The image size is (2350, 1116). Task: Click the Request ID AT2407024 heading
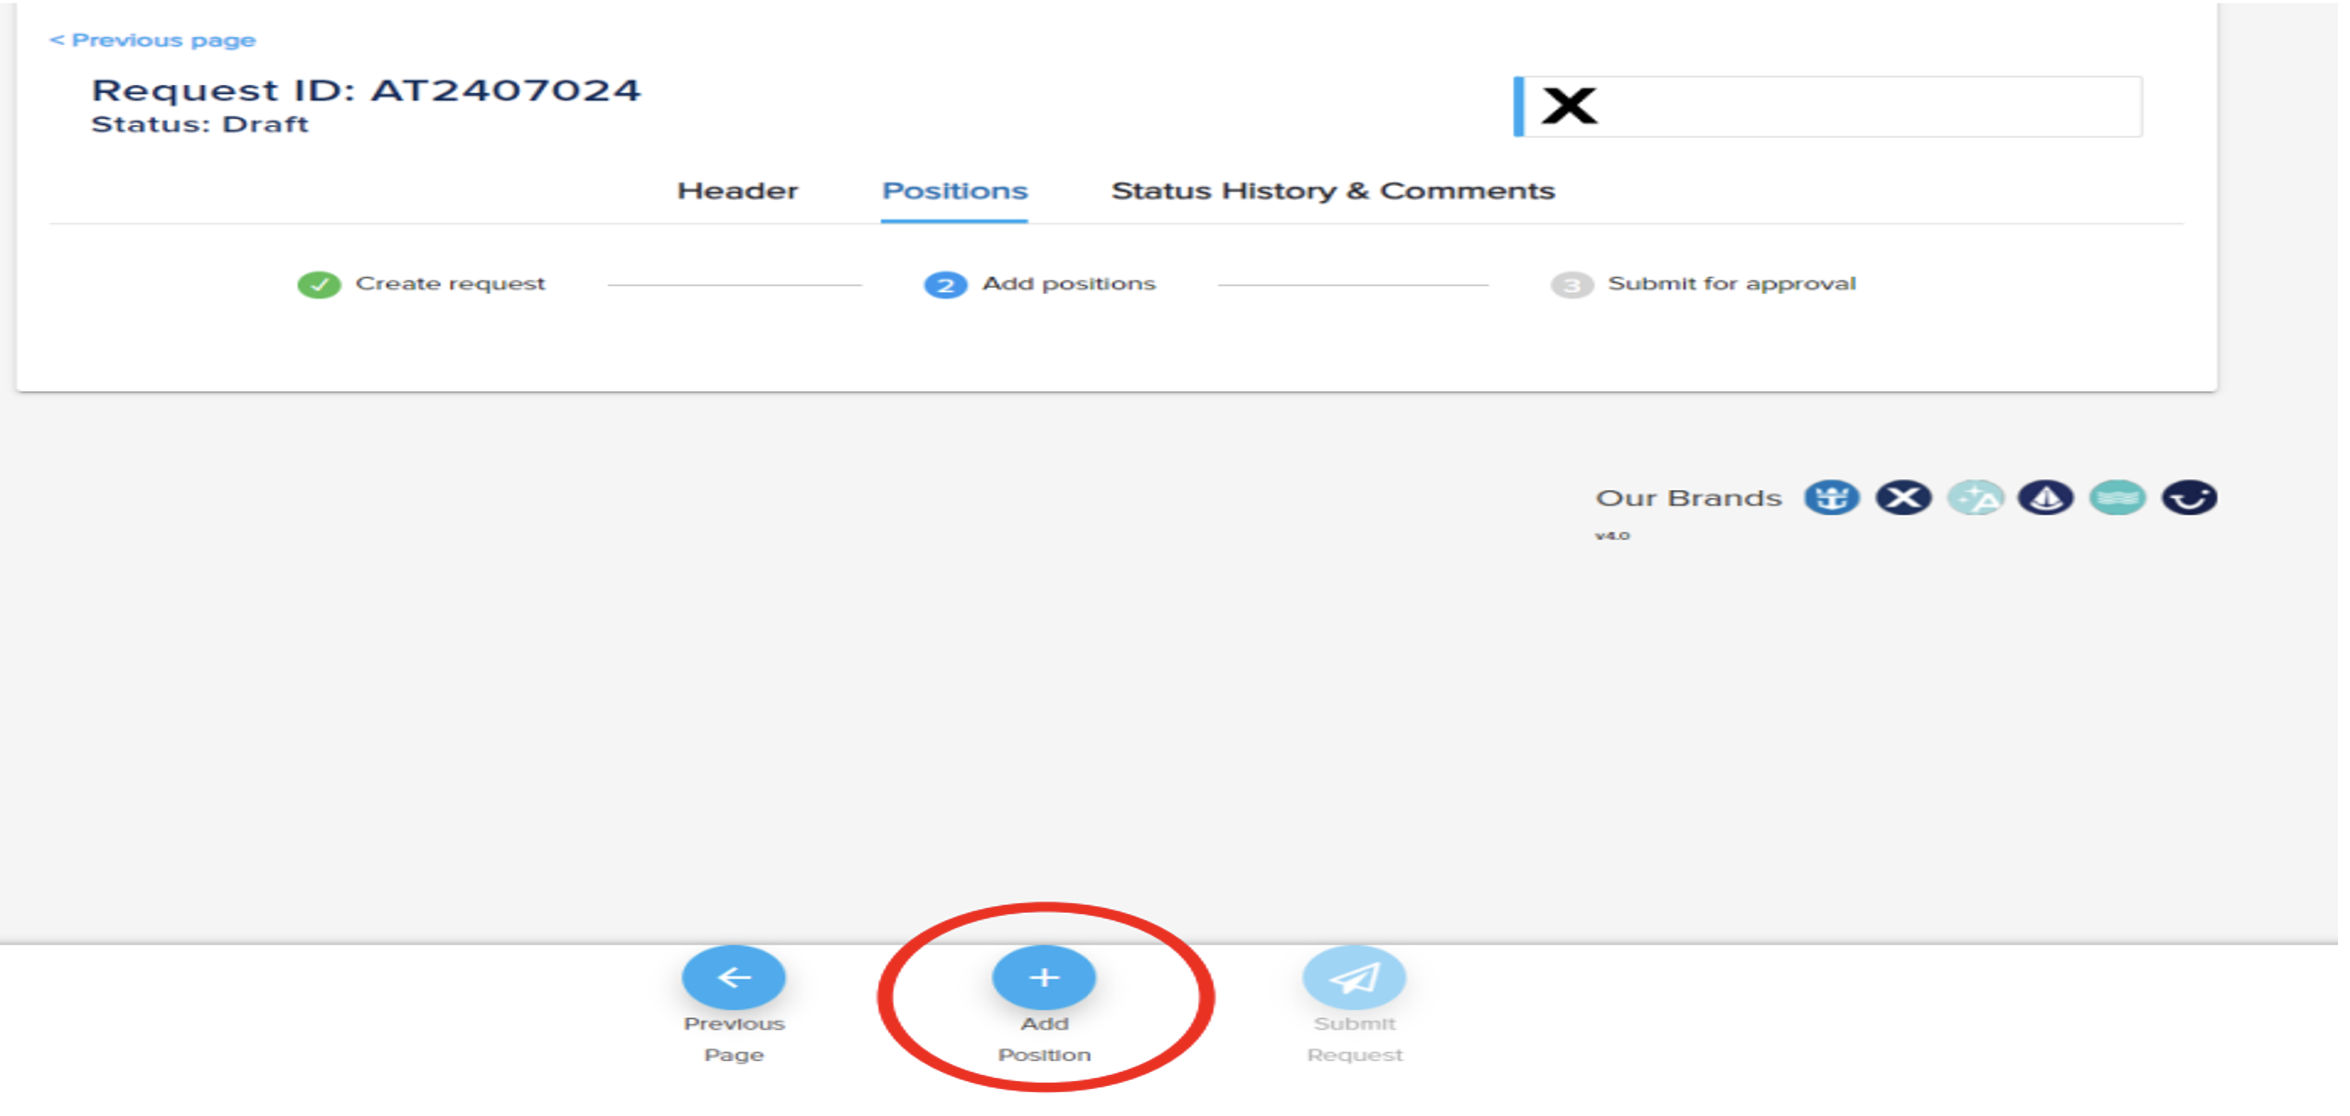366,90
